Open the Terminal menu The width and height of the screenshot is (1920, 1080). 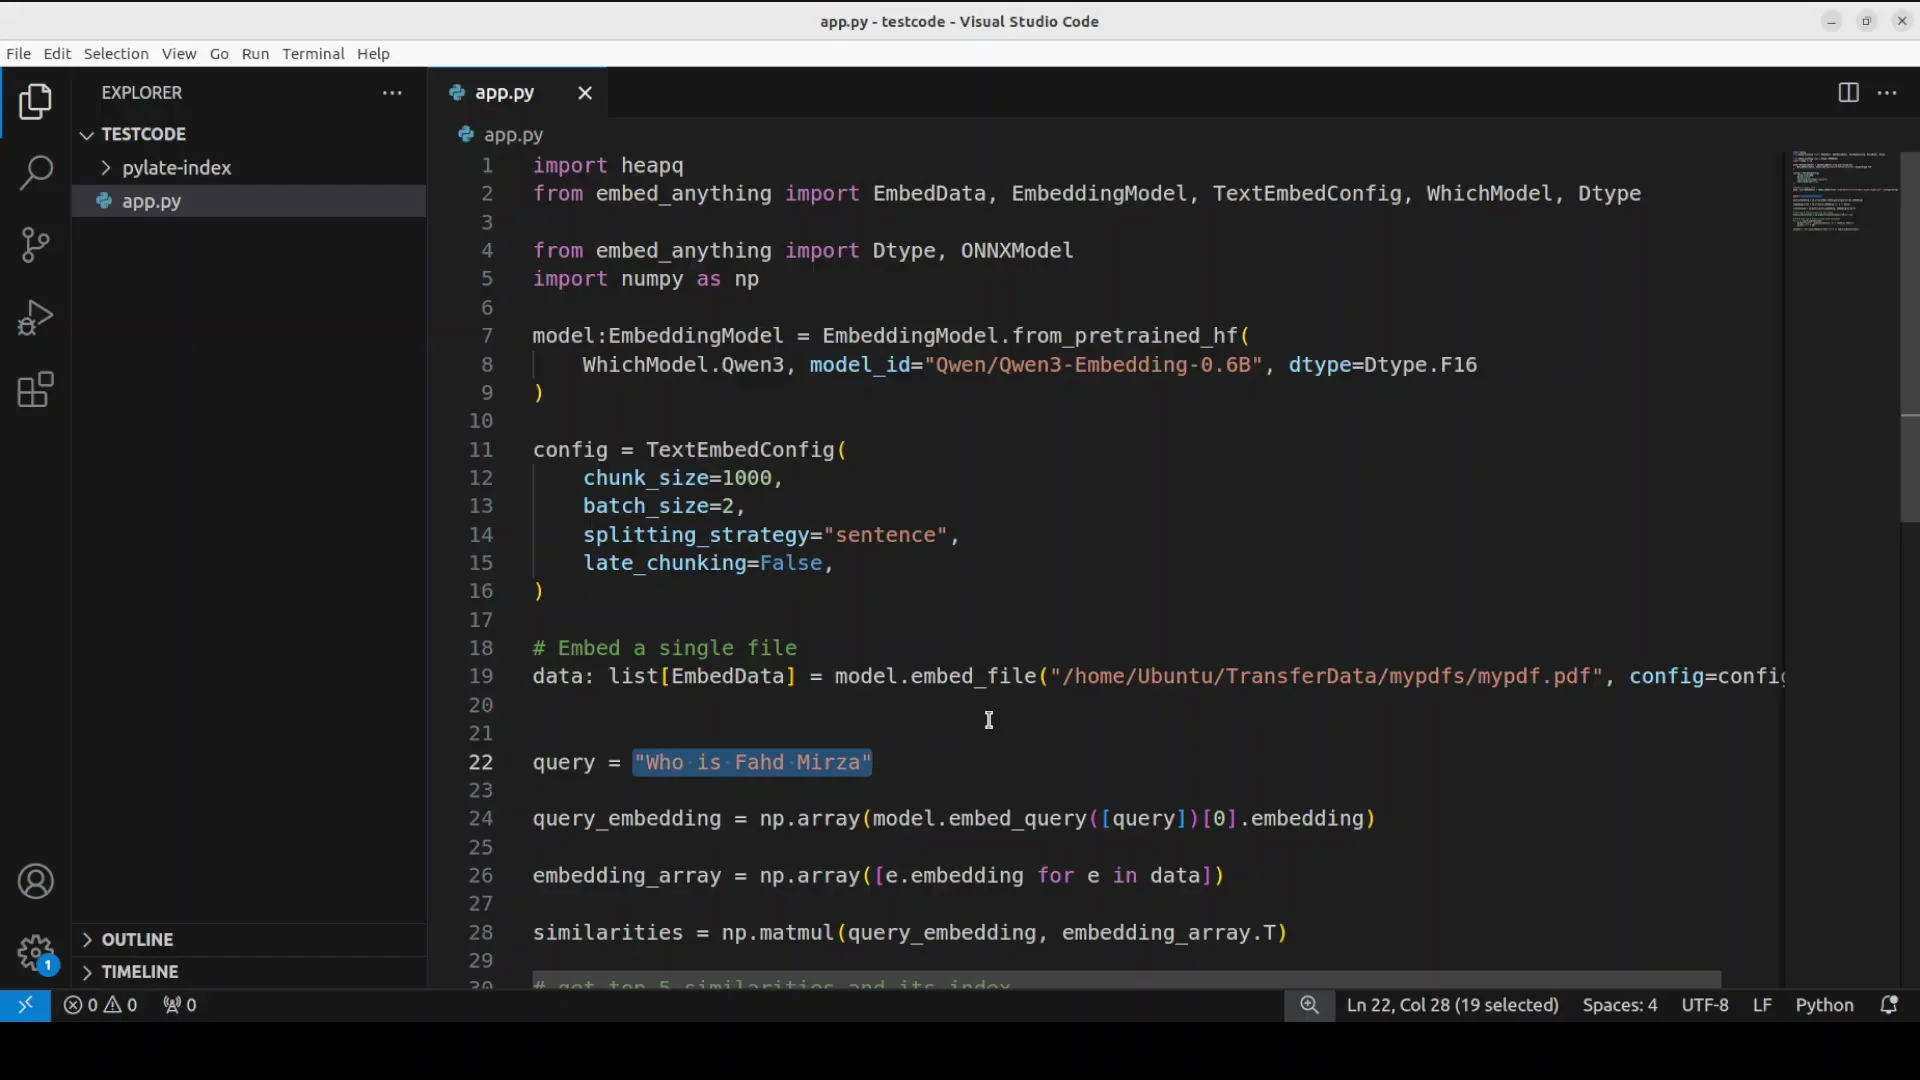click(x=313, y=54)
